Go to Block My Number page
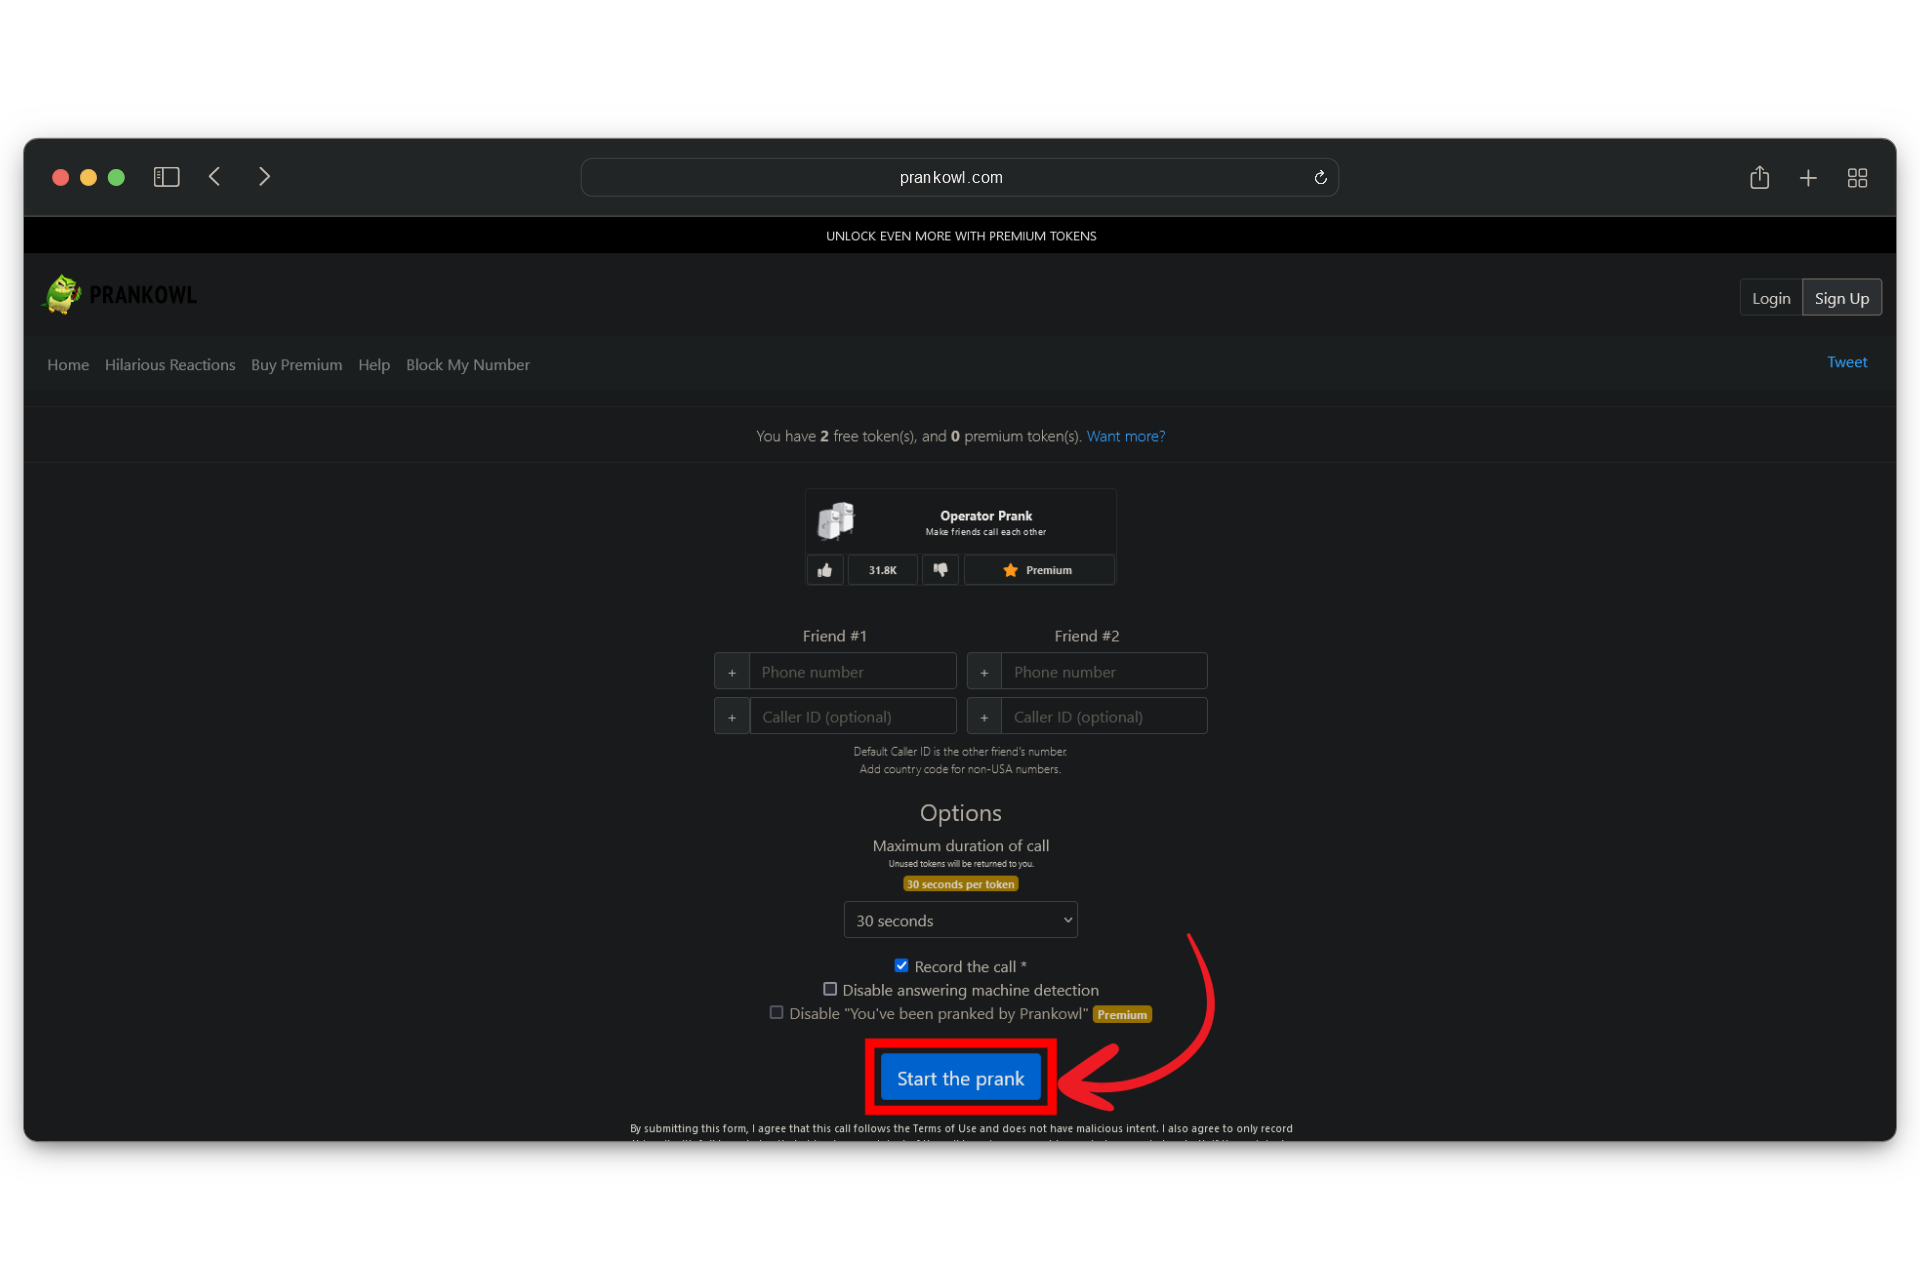 467,365
